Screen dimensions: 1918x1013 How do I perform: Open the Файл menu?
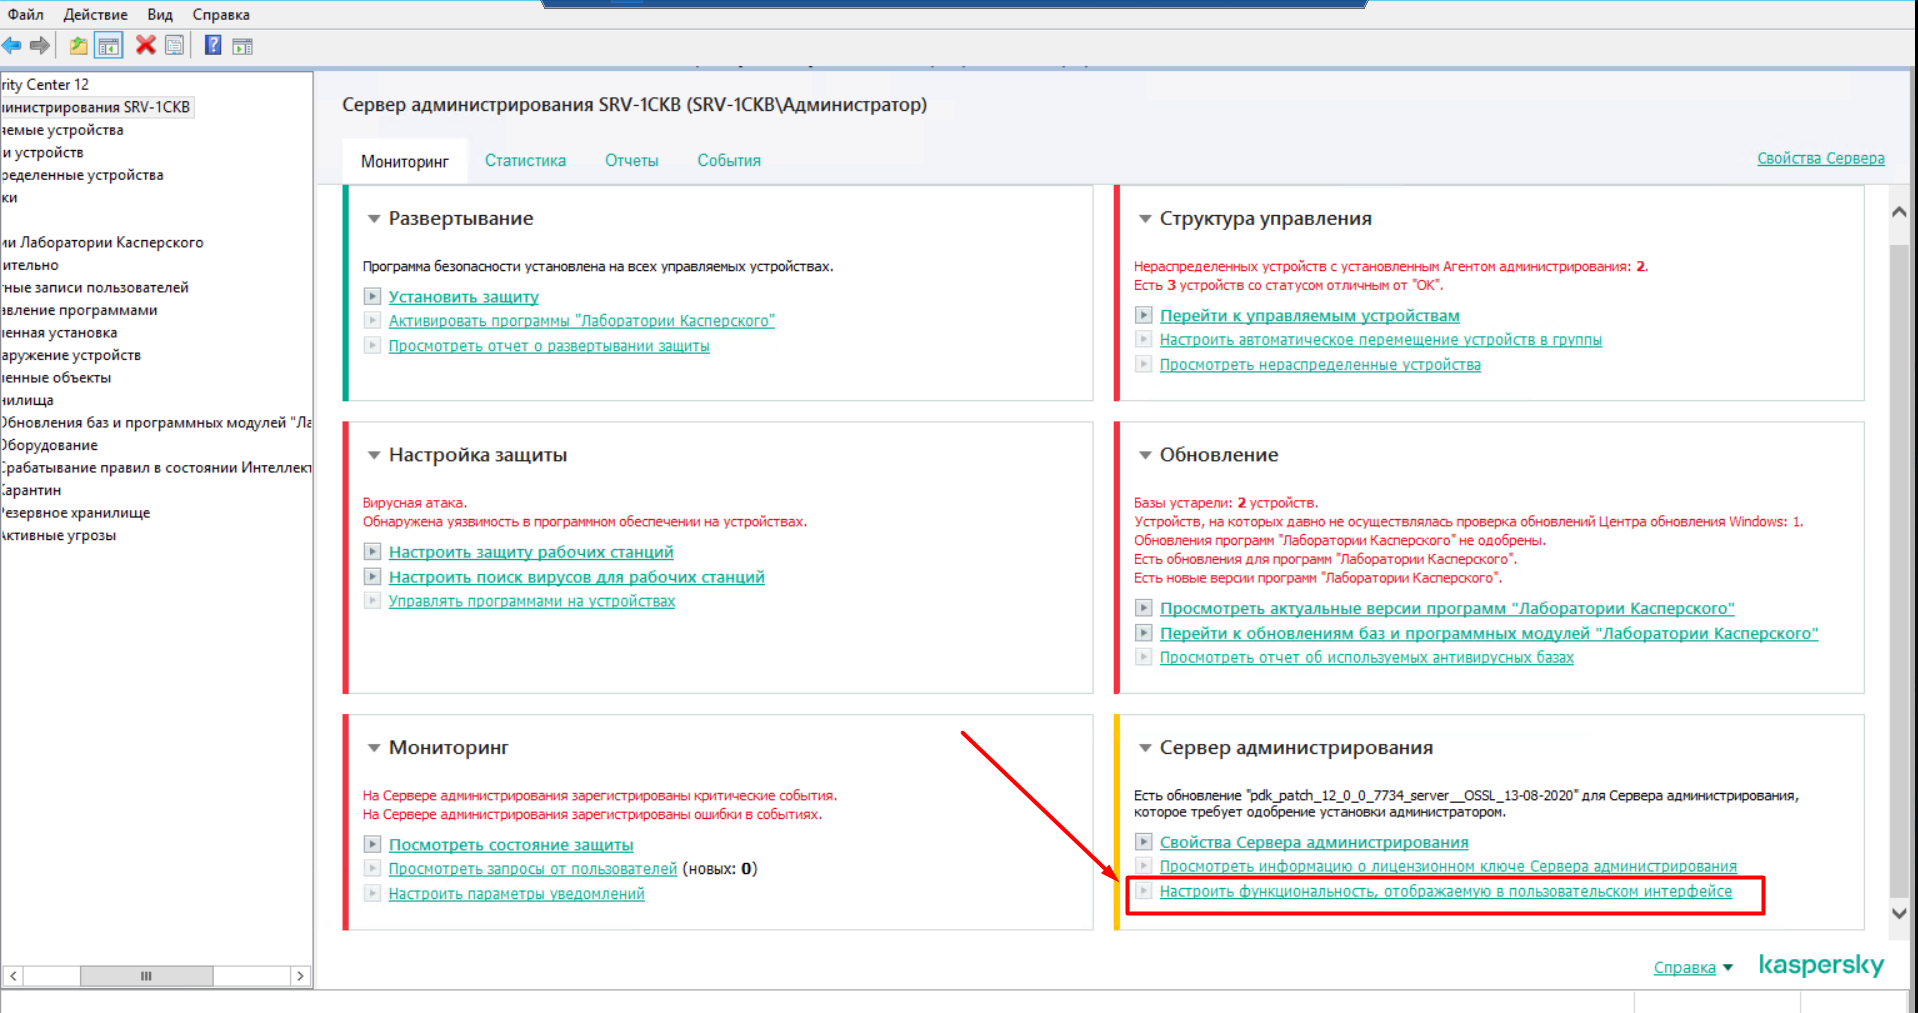tap(26, 14)
